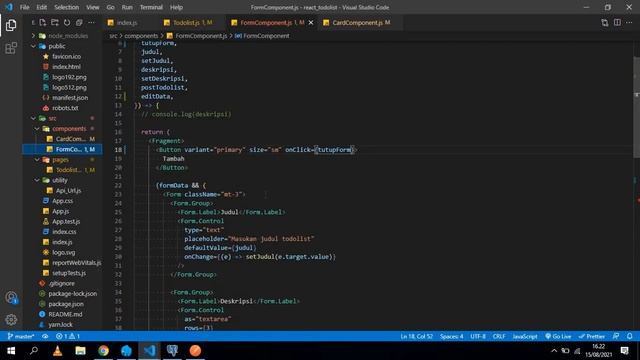
Task: Click the Open Changes icon in editor toolbar
Action: tap(604, 23)
